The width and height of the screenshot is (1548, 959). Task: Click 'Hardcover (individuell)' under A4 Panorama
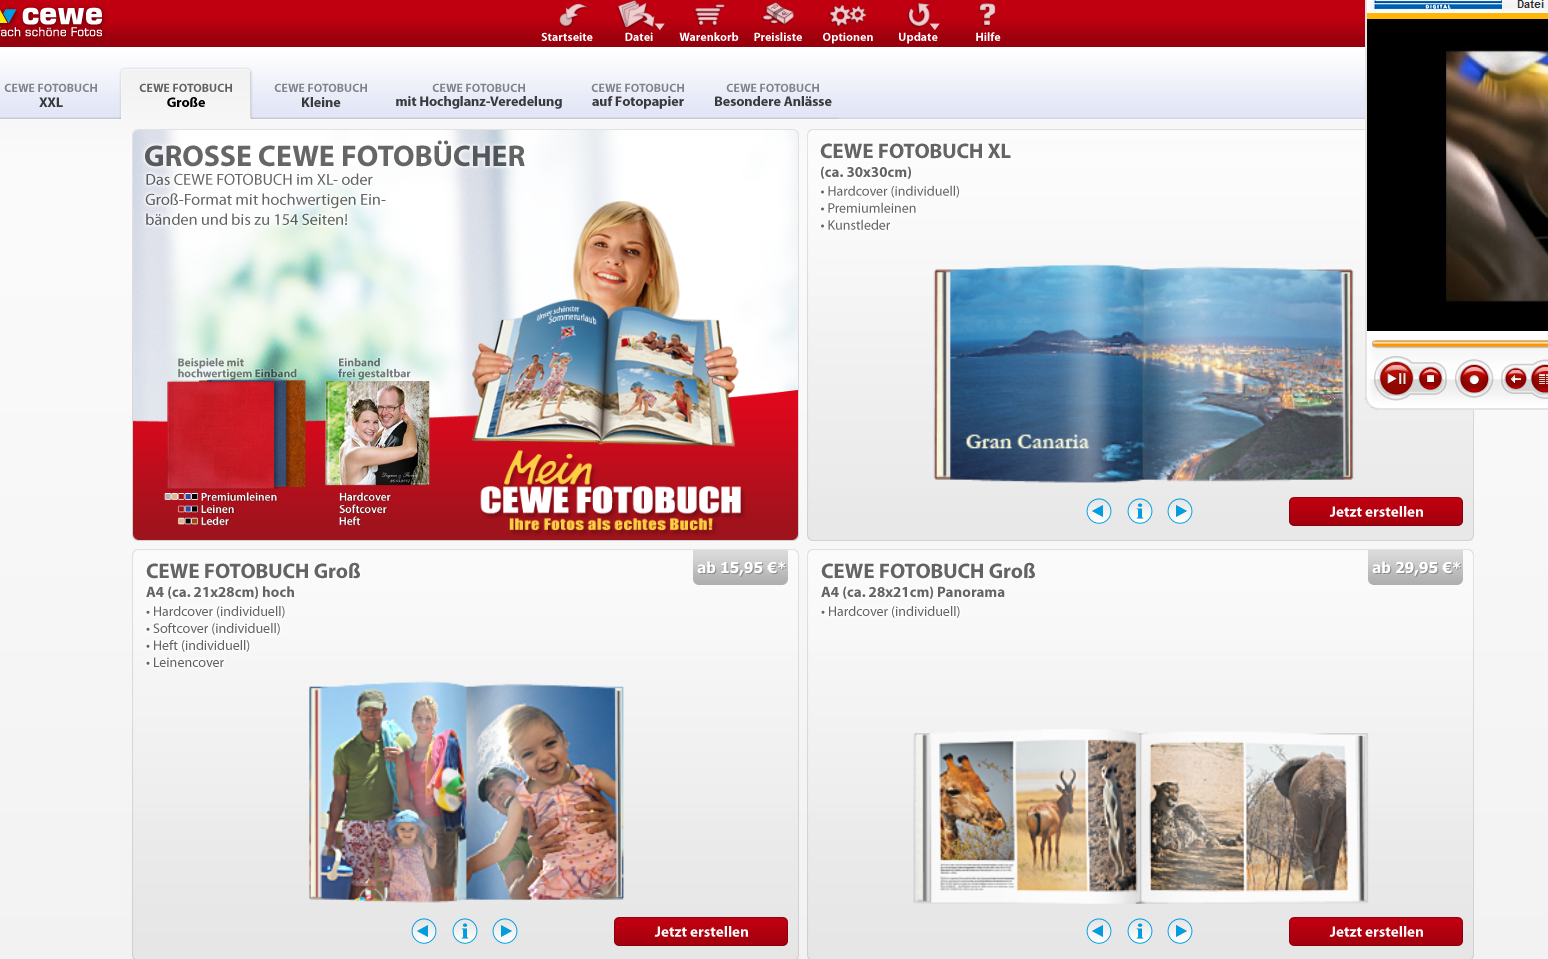[x=894, y=611]
